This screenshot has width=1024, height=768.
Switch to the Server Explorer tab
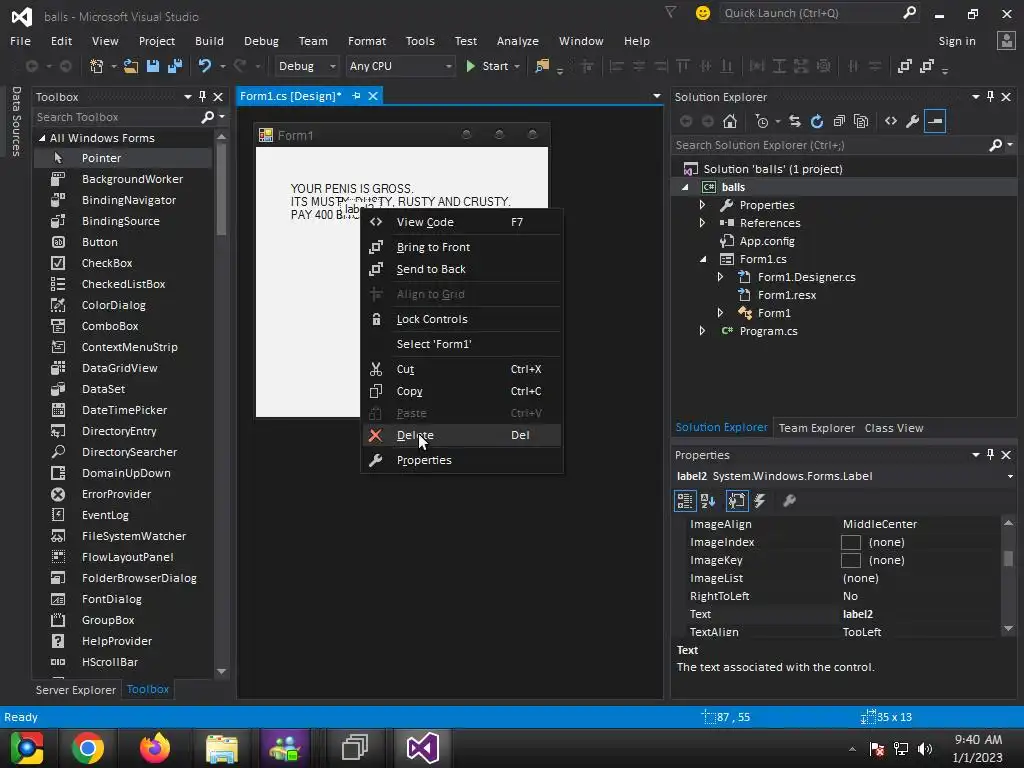pos(76,690)
